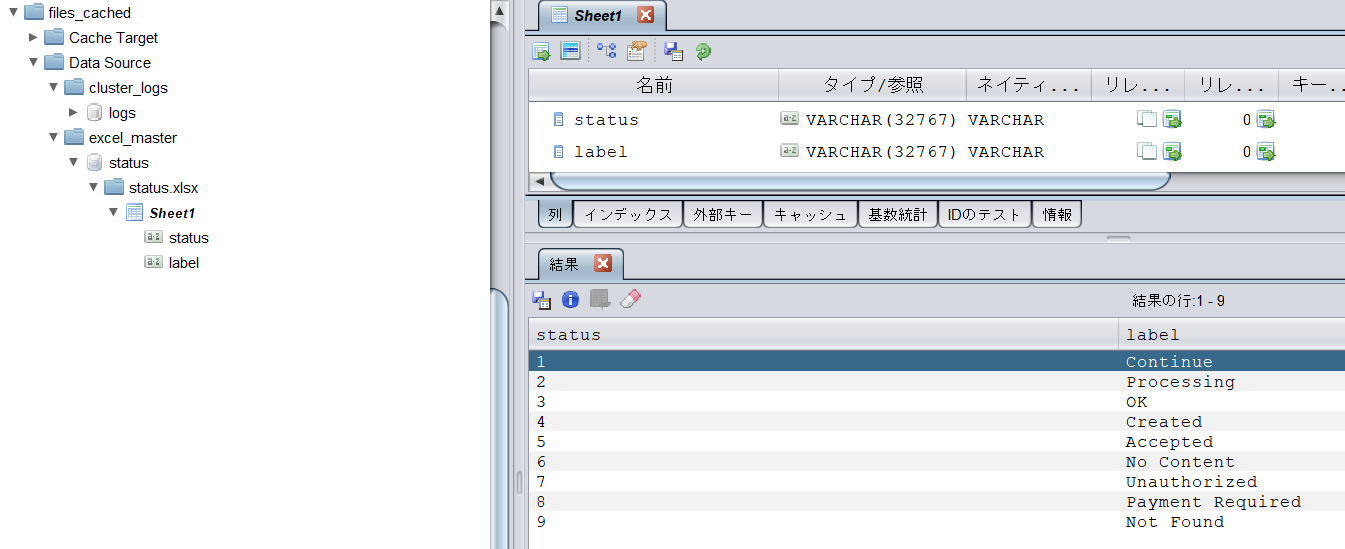This screenshot has height=549, width=1345.
Task: Select the Not Found result cell
Action: coord(1175,522)
